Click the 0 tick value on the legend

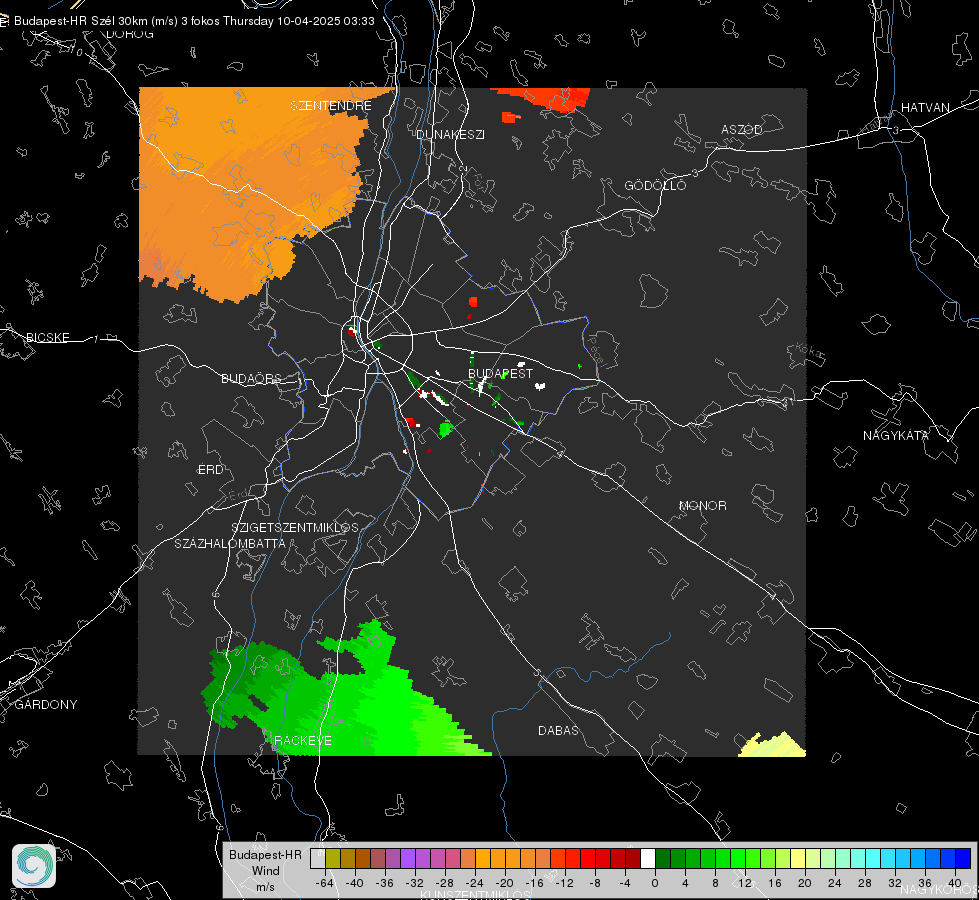[x=655, y=883]
